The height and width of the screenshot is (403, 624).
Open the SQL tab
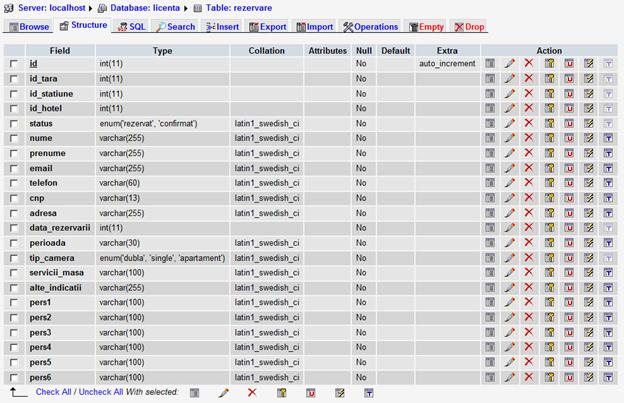(x=131, y=26)
